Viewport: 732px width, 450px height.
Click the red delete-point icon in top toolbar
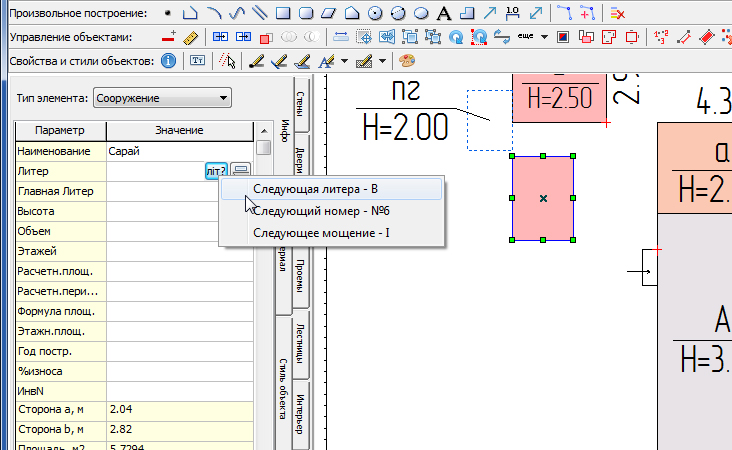pos(617,13)
